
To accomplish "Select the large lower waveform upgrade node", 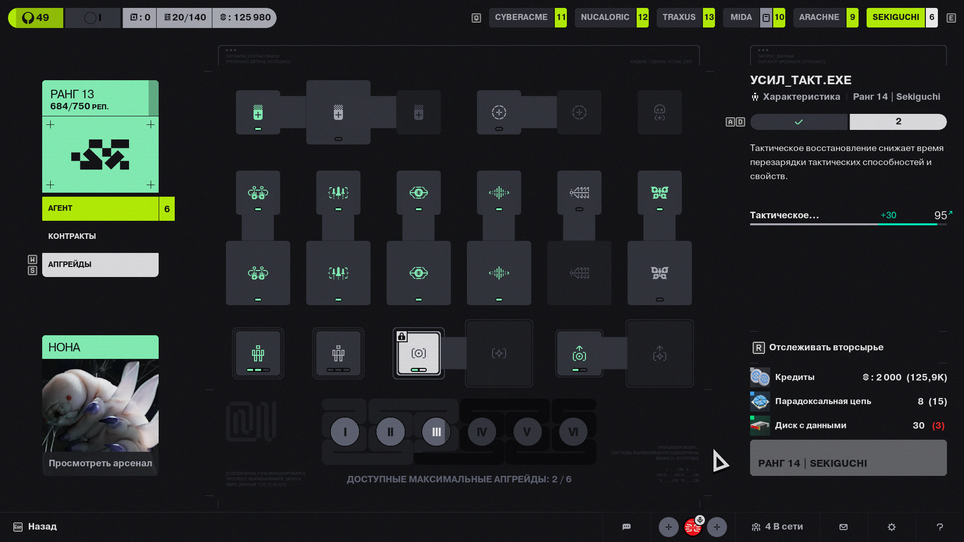I will (499, 273).
